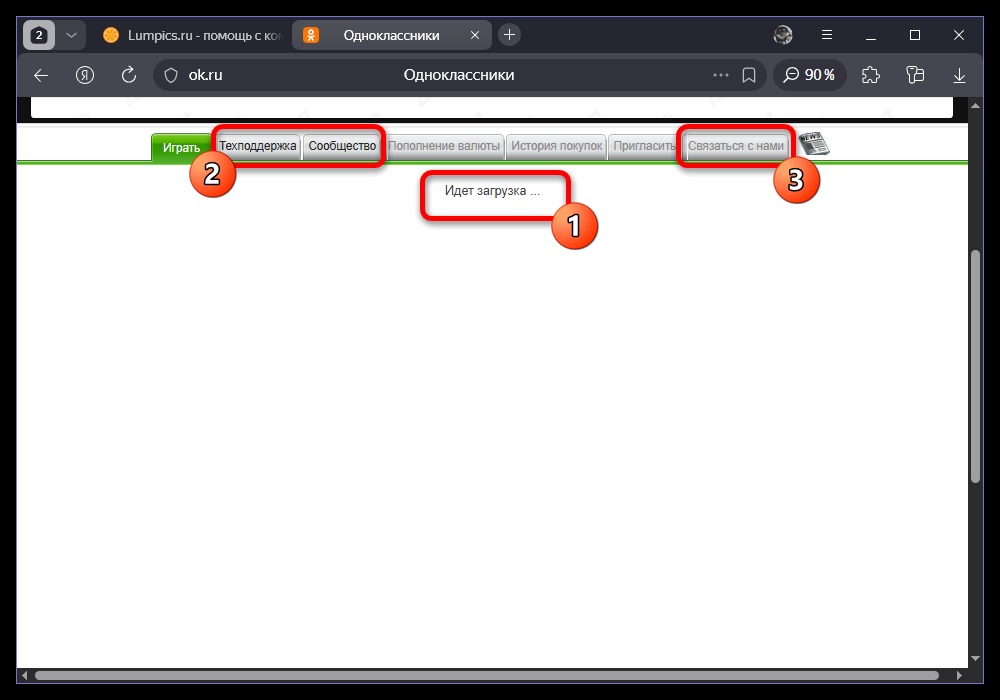Image resolution: width=1000 pixels, height=700 pixels.
Task: Maximize the browser window
Action: (915, 35)
